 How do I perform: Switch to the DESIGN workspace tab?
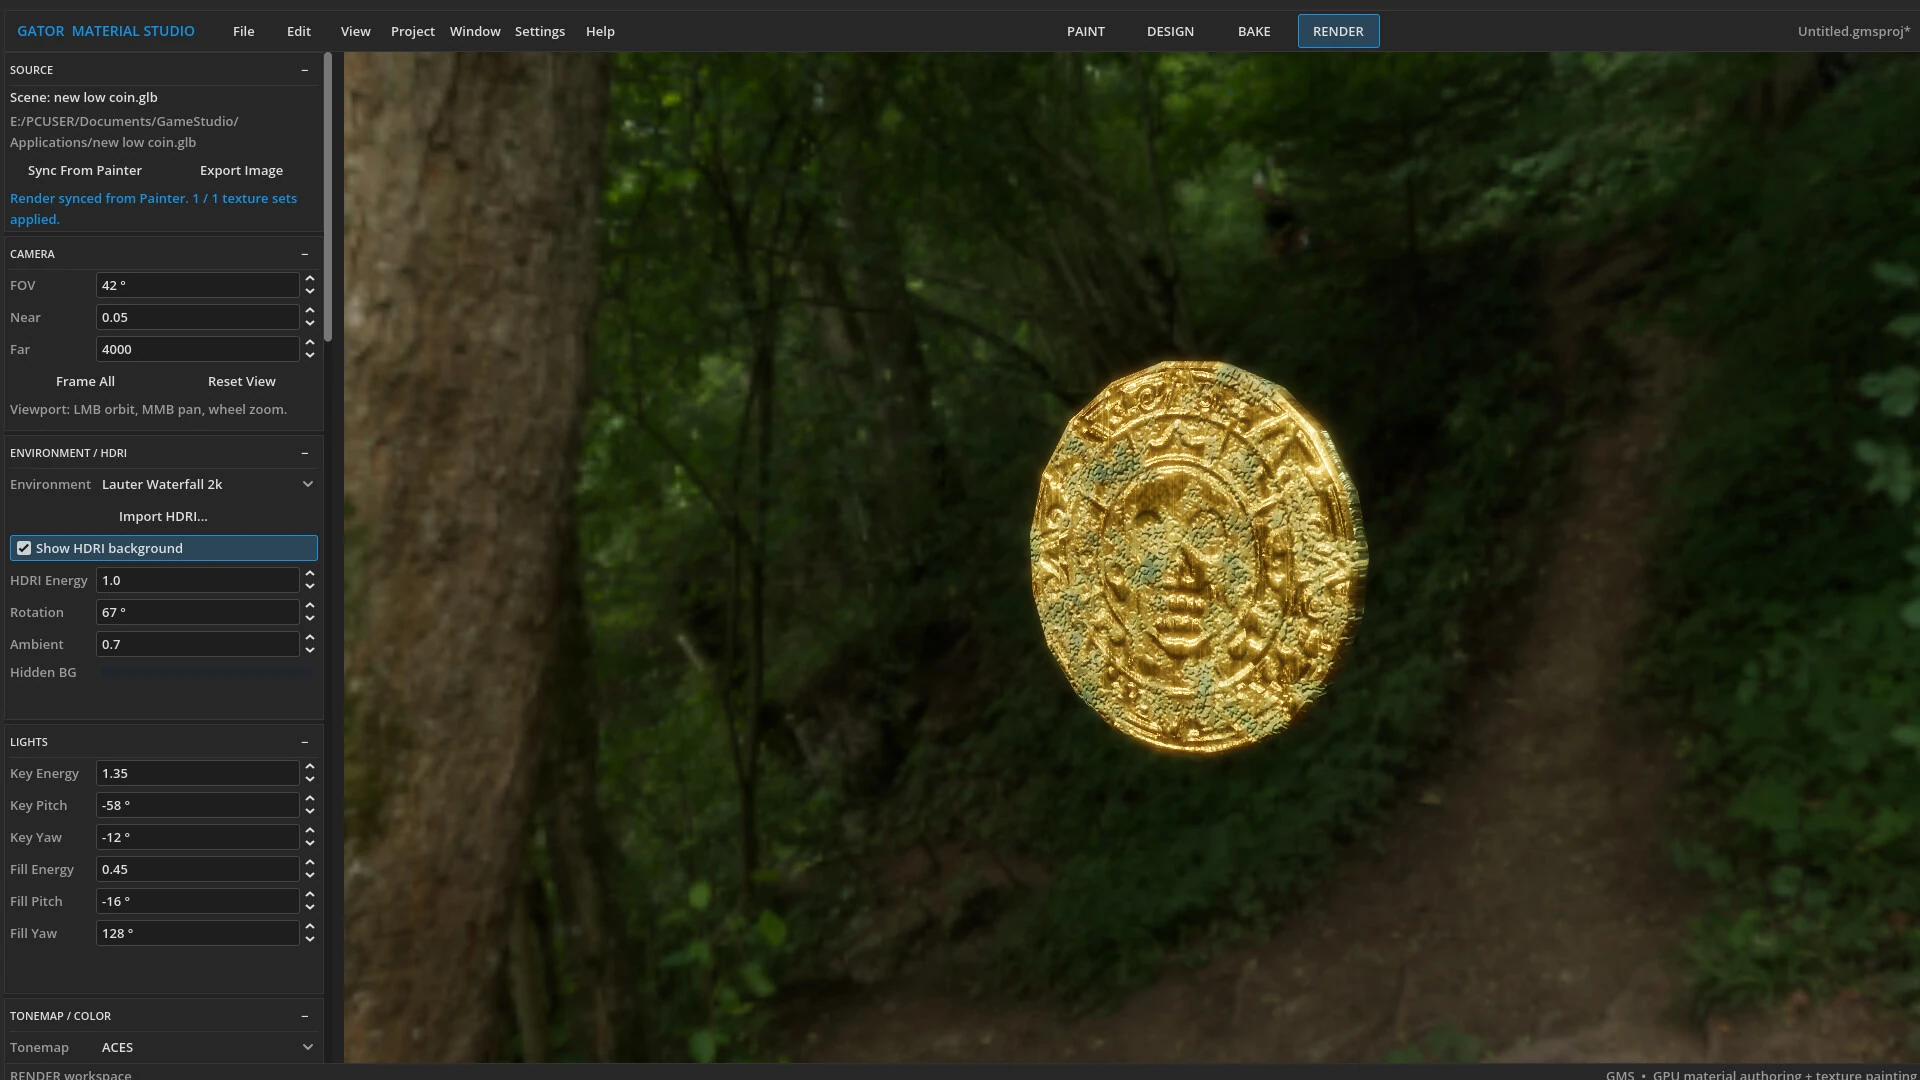[1171, 31]
